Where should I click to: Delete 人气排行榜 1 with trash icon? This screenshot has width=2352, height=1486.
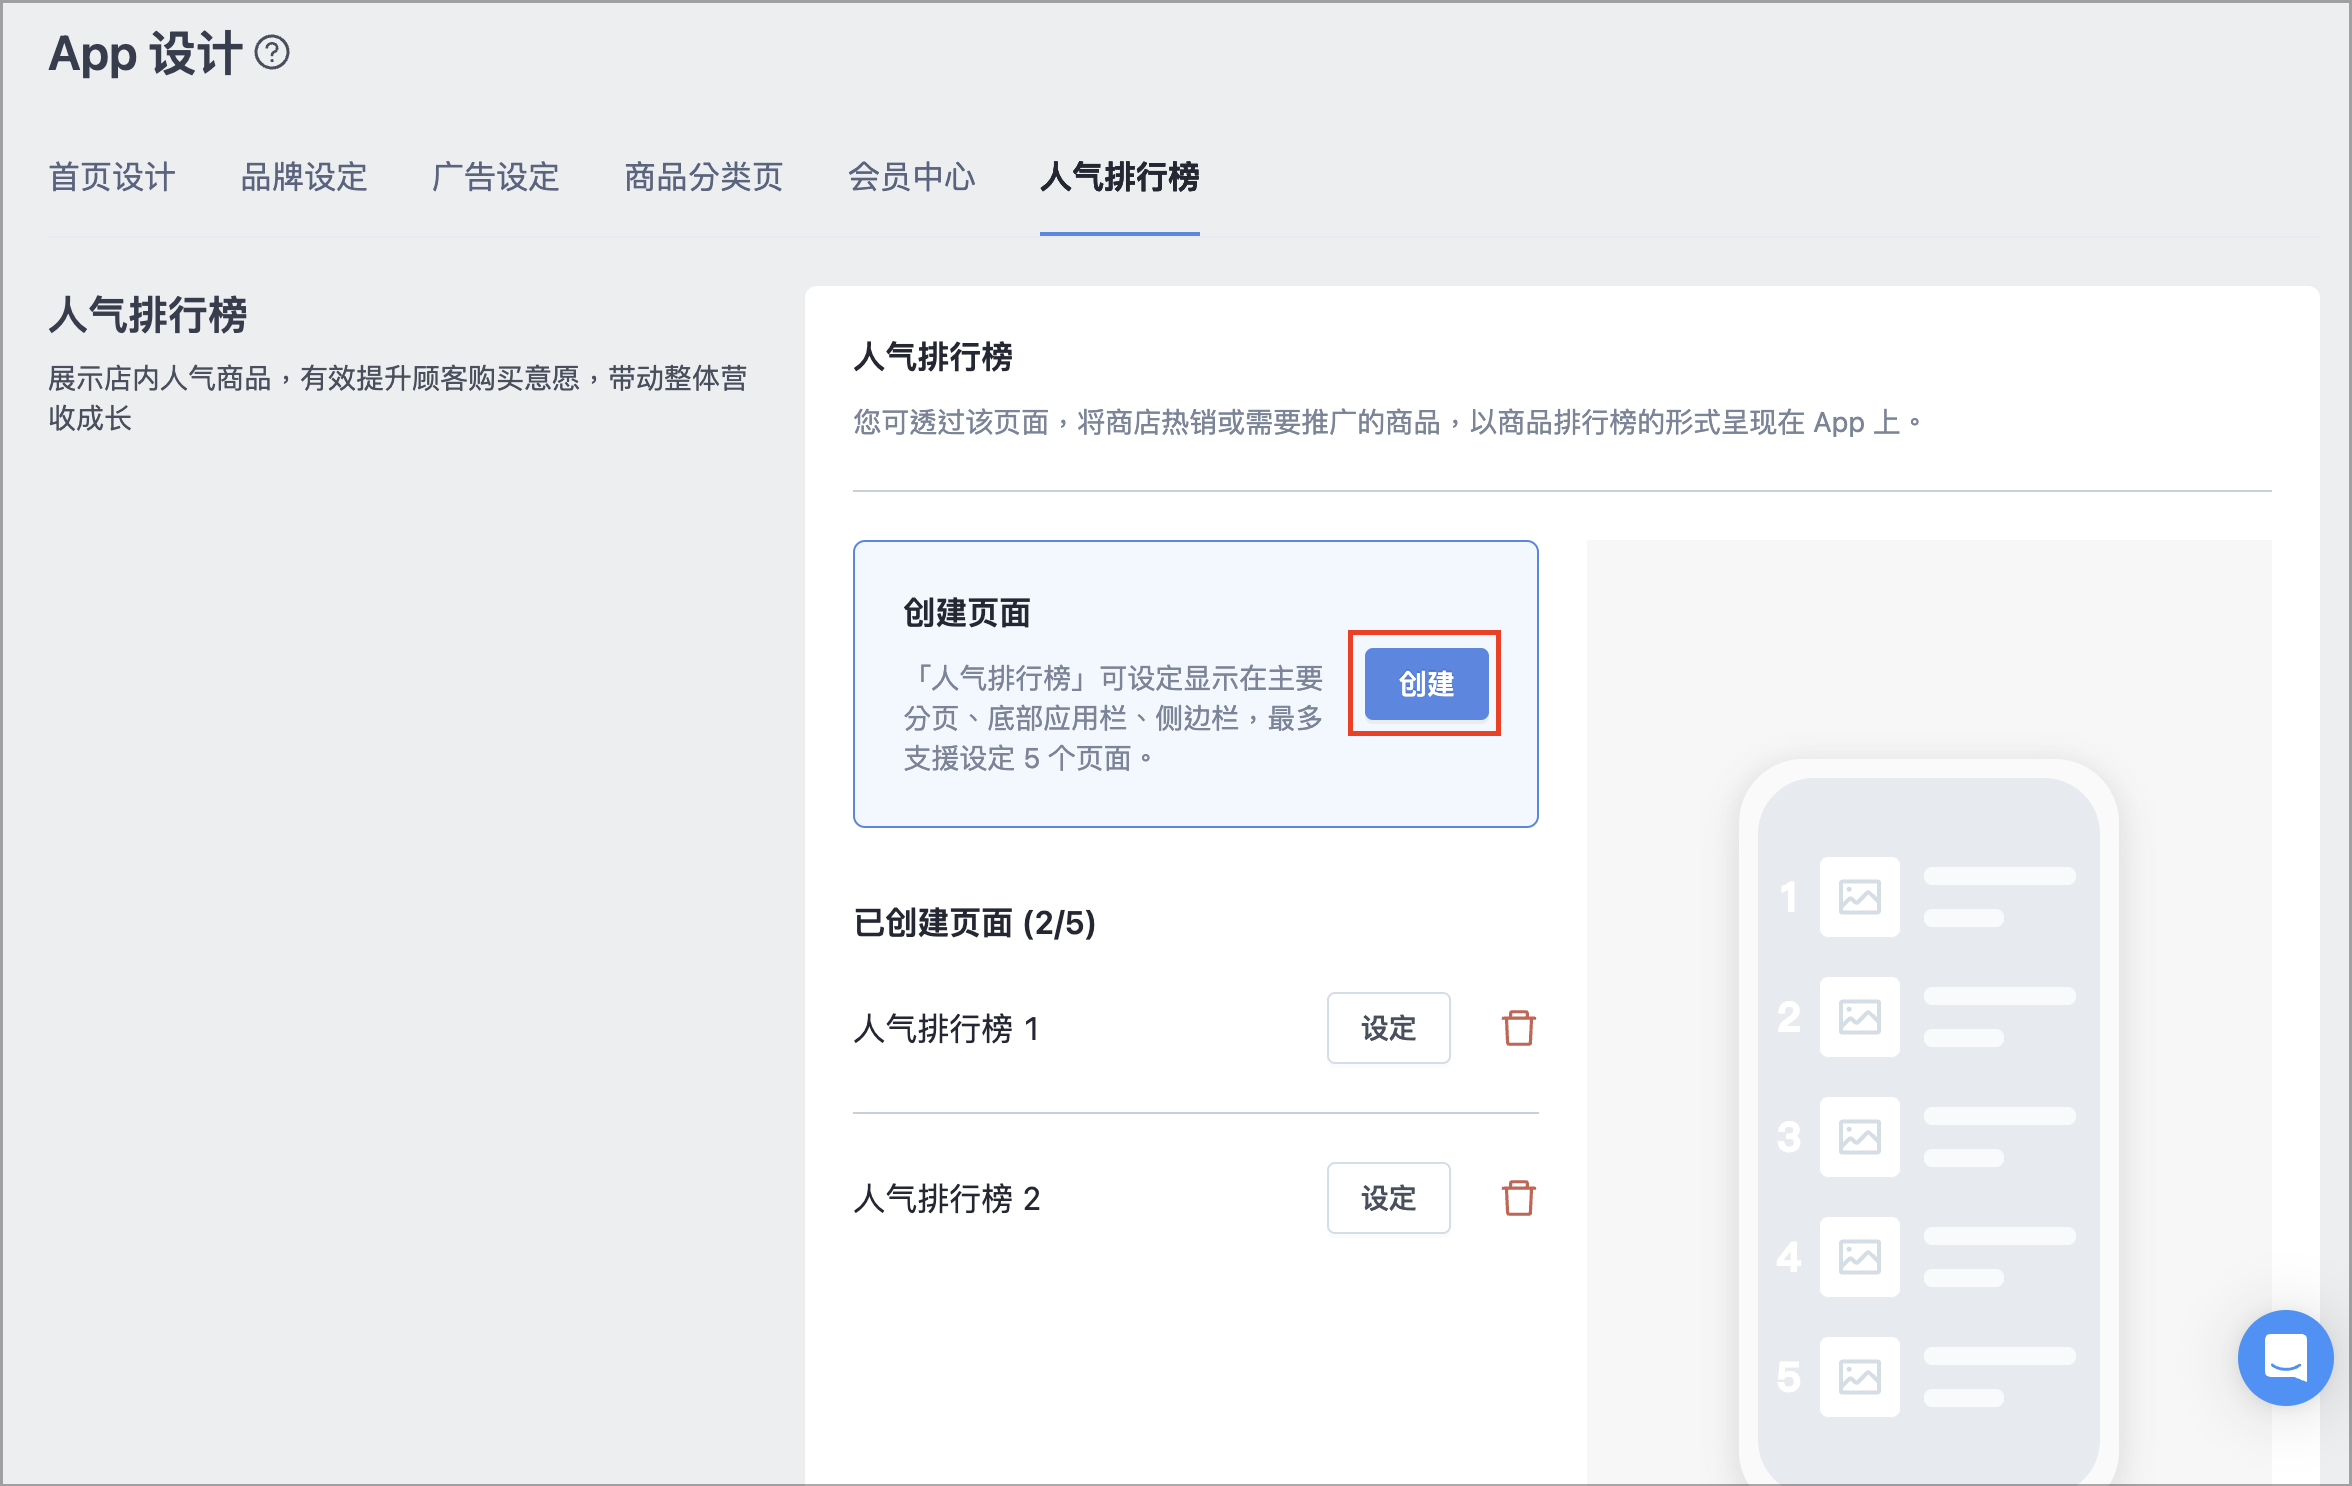pyautogui.click(x=1518, y=1028)
